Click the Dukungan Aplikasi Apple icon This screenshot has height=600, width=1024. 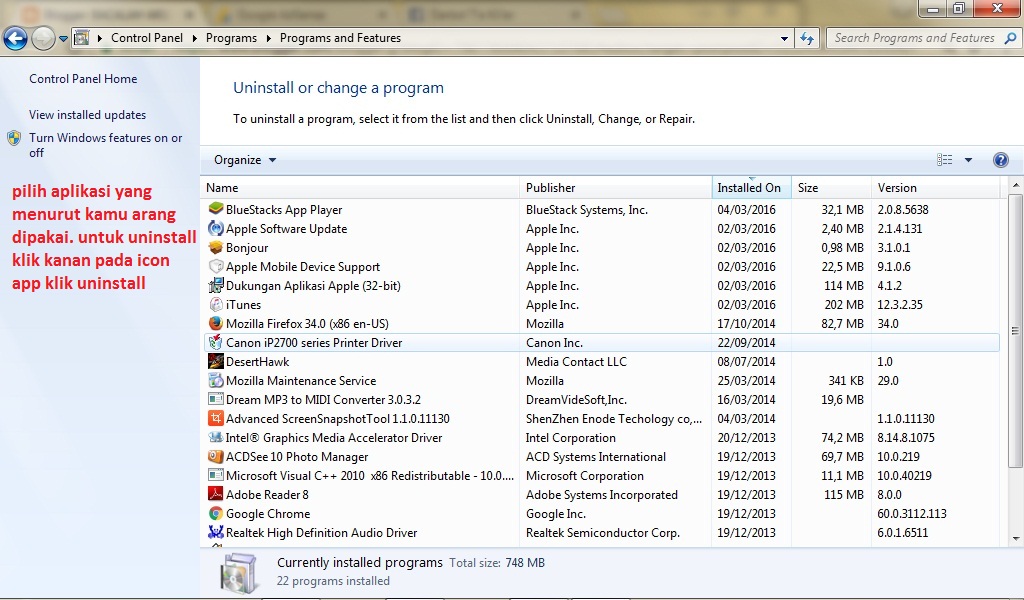coord(216,285)
